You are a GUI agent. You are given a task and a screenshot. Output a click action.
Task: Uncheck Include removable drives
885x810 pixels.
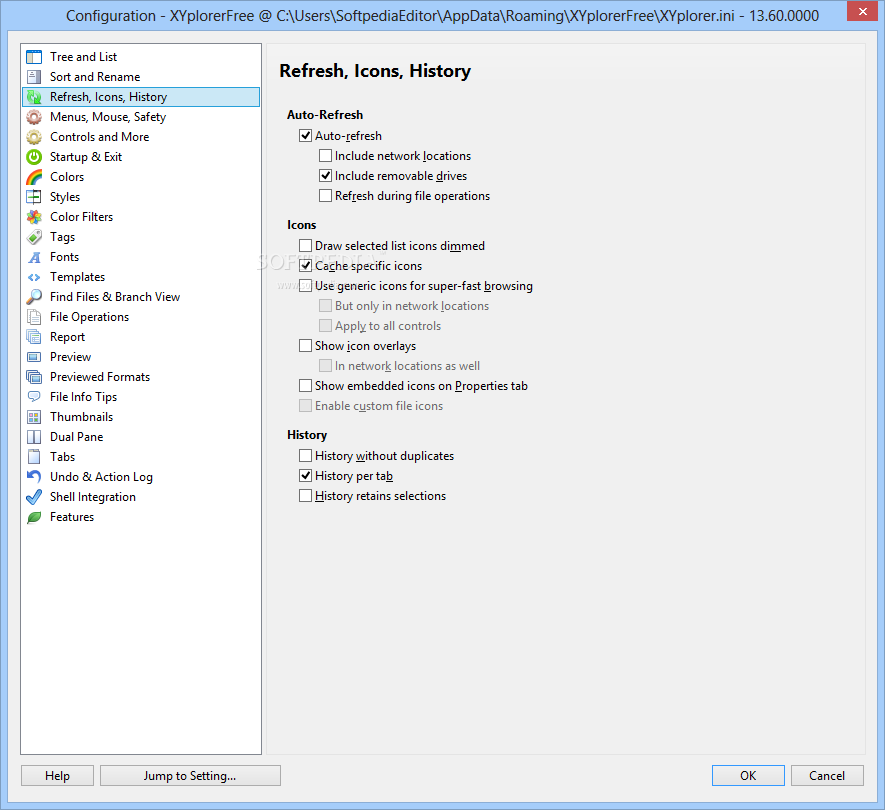point(325,176)
